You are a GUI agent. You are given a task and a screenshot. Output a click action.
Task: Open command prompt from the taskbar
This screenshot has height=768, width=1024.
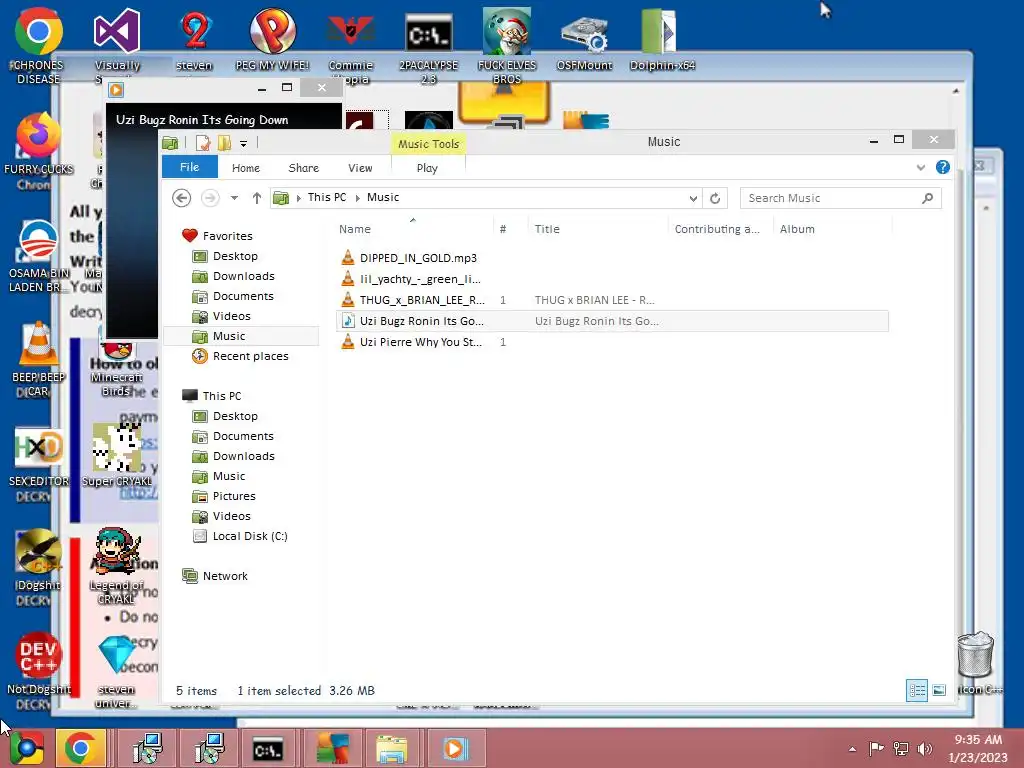268,748
